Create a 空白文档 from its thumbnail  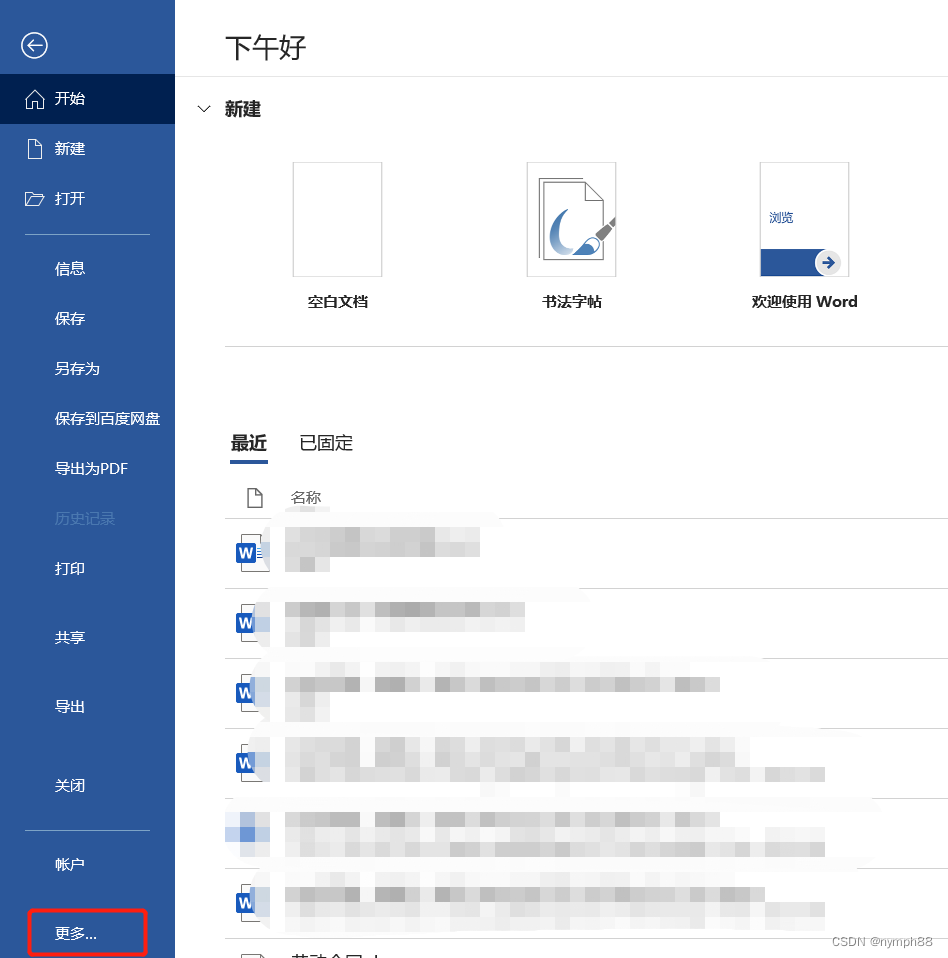pyautogui.click(x=337, y=219)
